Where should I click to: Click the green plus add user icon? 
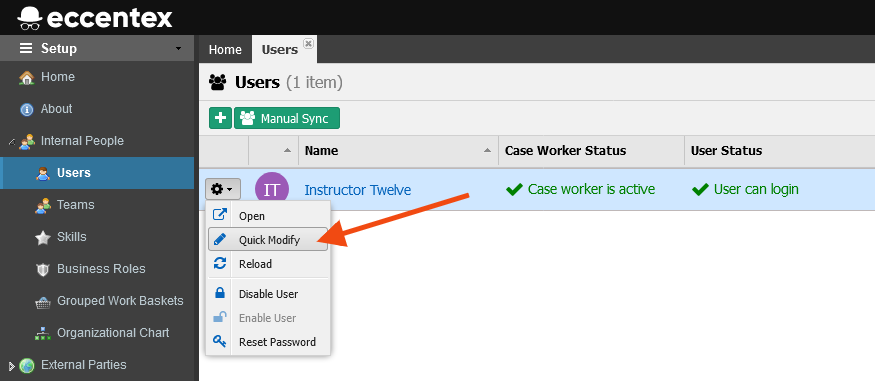[220, 118]
